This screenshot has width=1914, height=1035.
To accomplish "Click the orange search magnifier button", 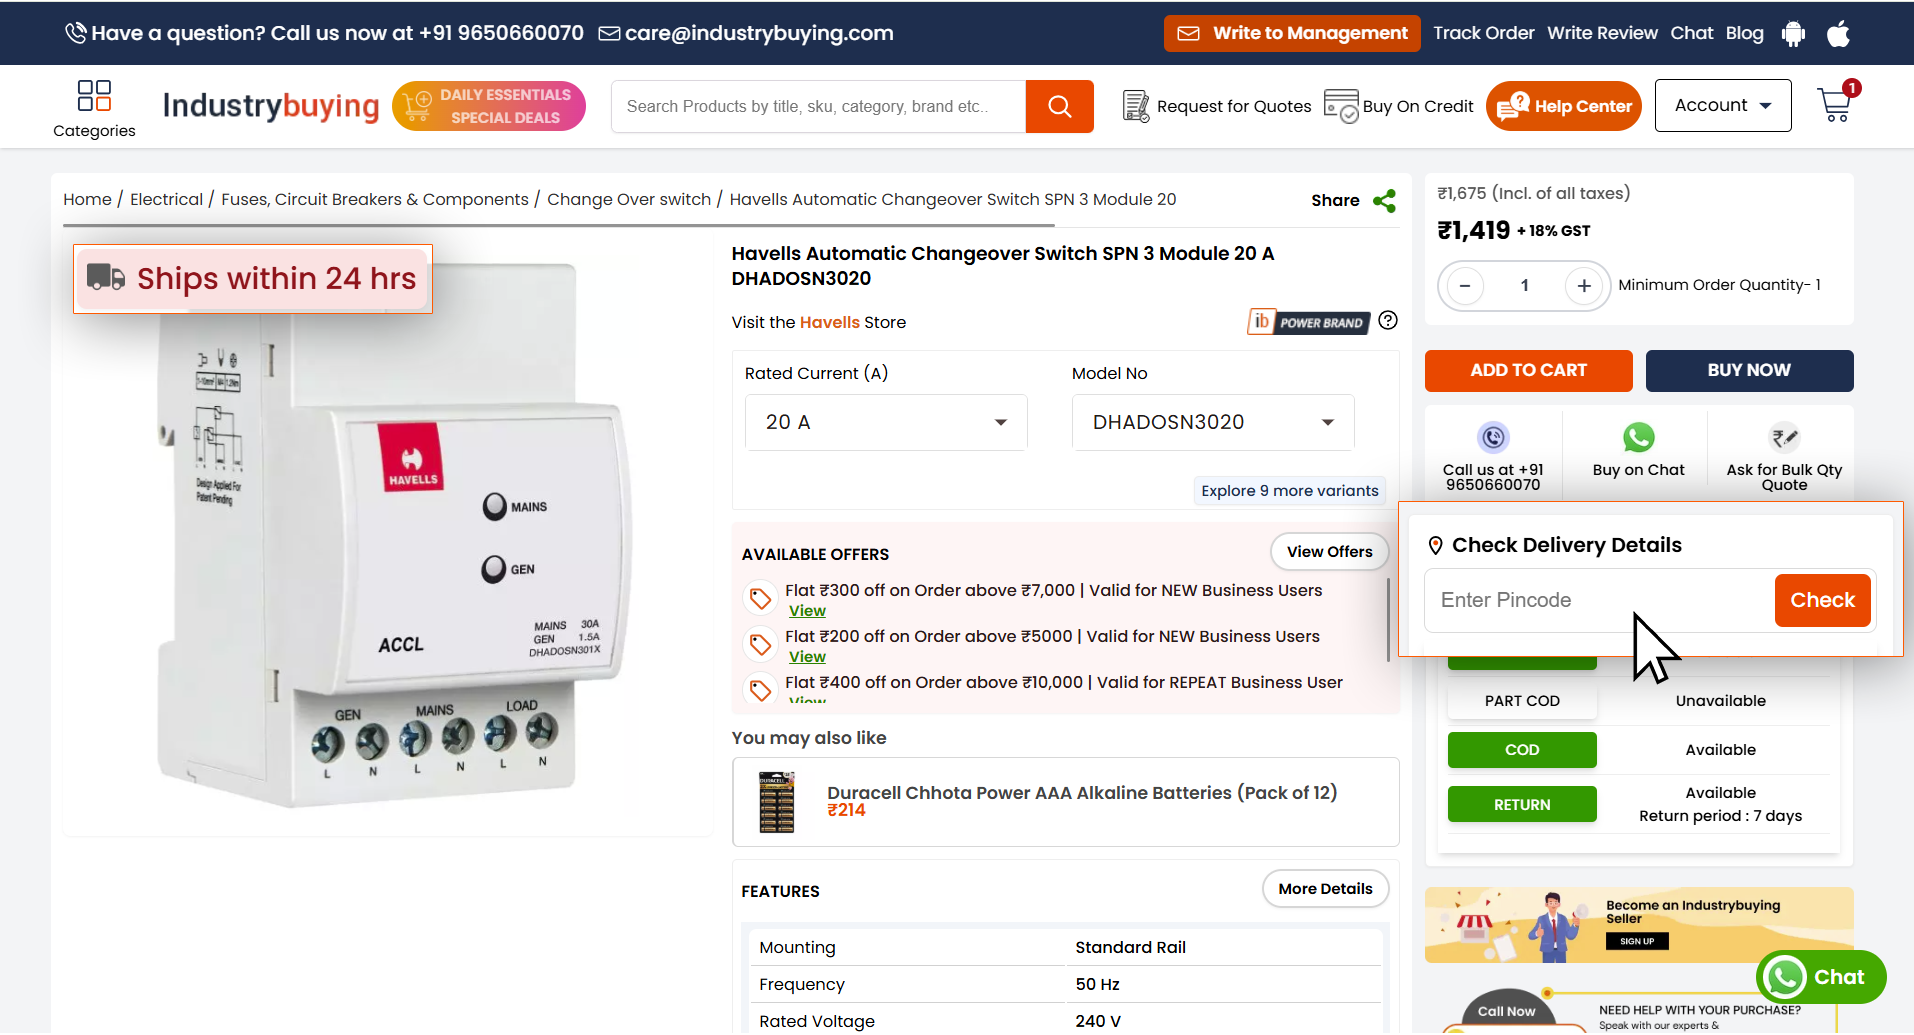I will click(x=1059, y=106).
